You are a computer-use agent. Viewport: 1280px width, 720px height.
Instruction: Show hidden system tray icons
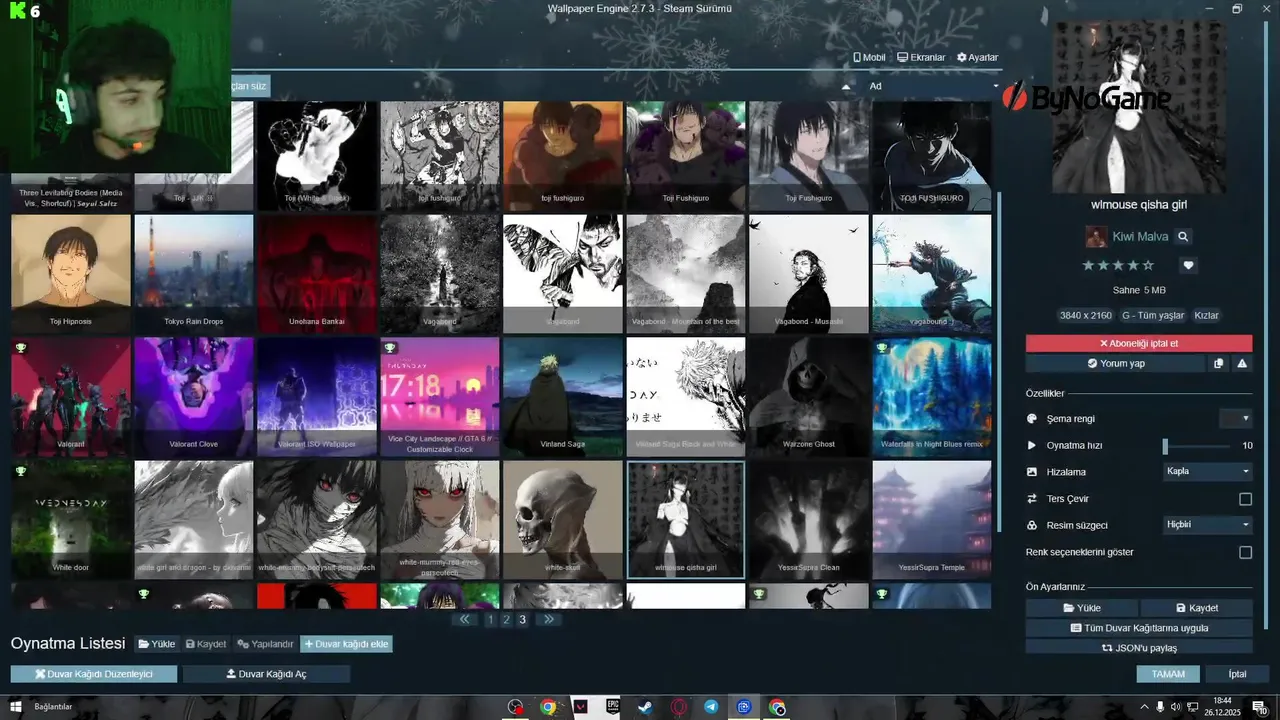pyautogui.click(x=1144, y=707)
